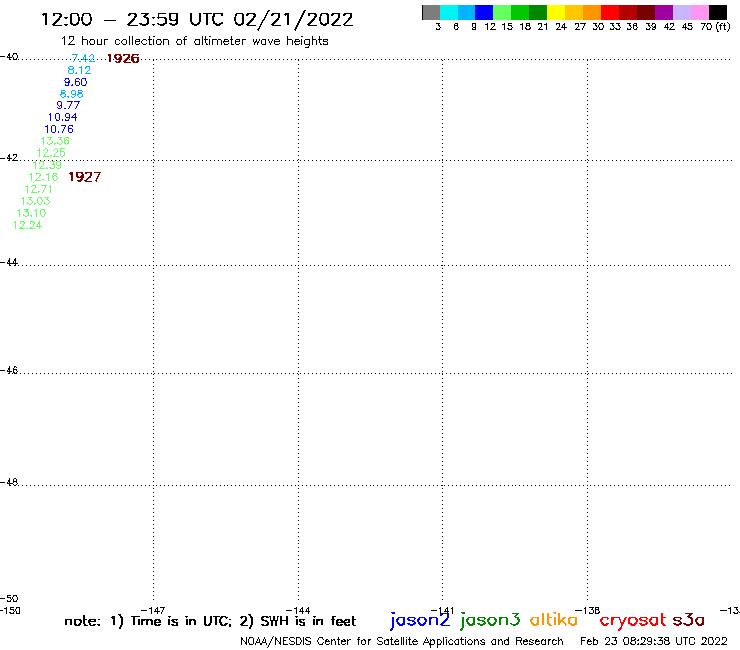
Task: Select the pink legend swatch before 70
Action: click(700, 12)
